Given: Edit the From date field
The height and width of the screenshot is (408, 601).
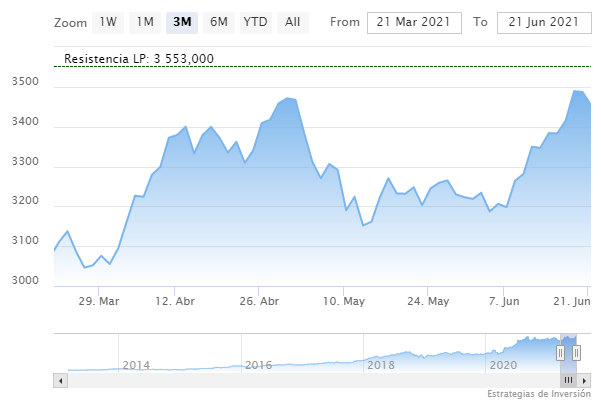Looking at the screenshot, I should point(414,22).
